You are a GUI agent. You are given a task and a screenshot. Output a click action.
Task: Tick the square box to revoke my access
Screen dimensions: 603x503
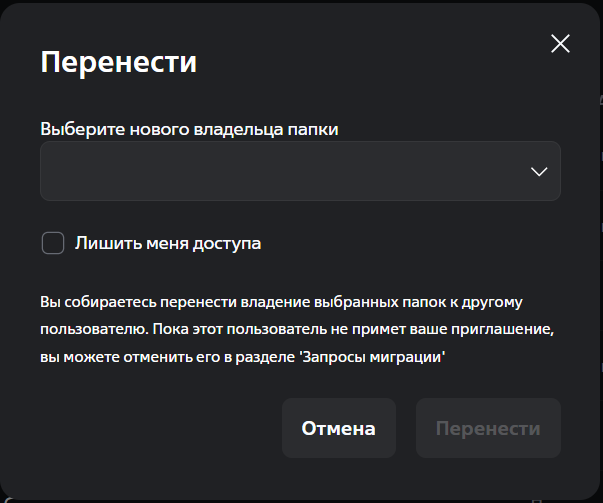point(53,243)
